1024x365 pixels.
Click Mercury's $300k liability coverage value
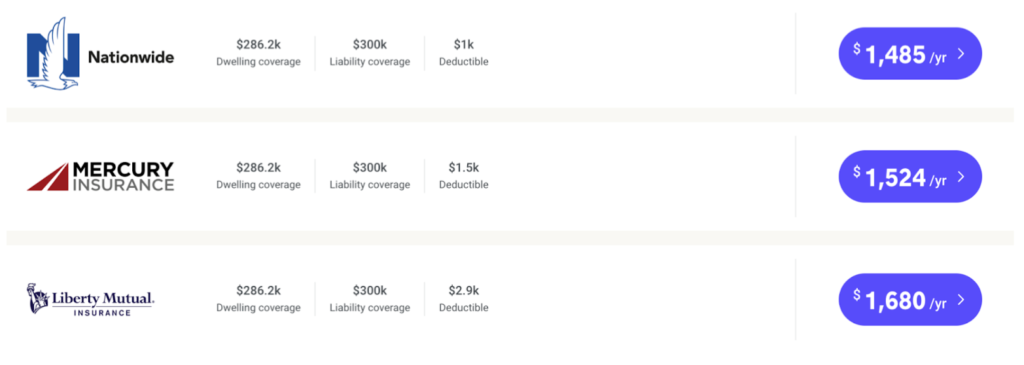tap(370, 167)
